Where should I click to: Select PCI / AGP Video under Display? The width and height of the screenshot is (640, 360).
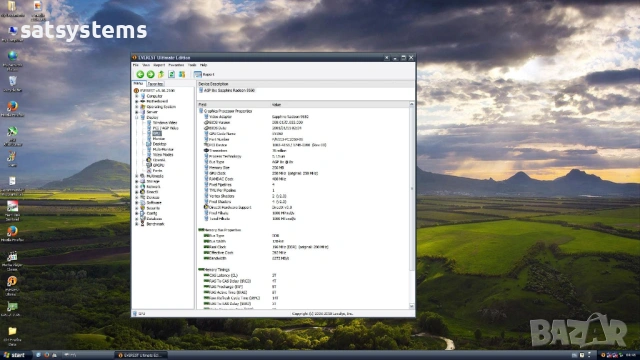(165, 128)
